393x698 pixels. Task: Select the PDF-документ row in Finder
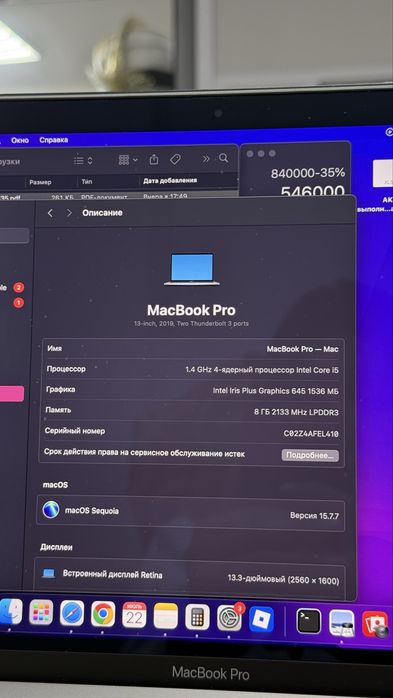pos(119,196)
